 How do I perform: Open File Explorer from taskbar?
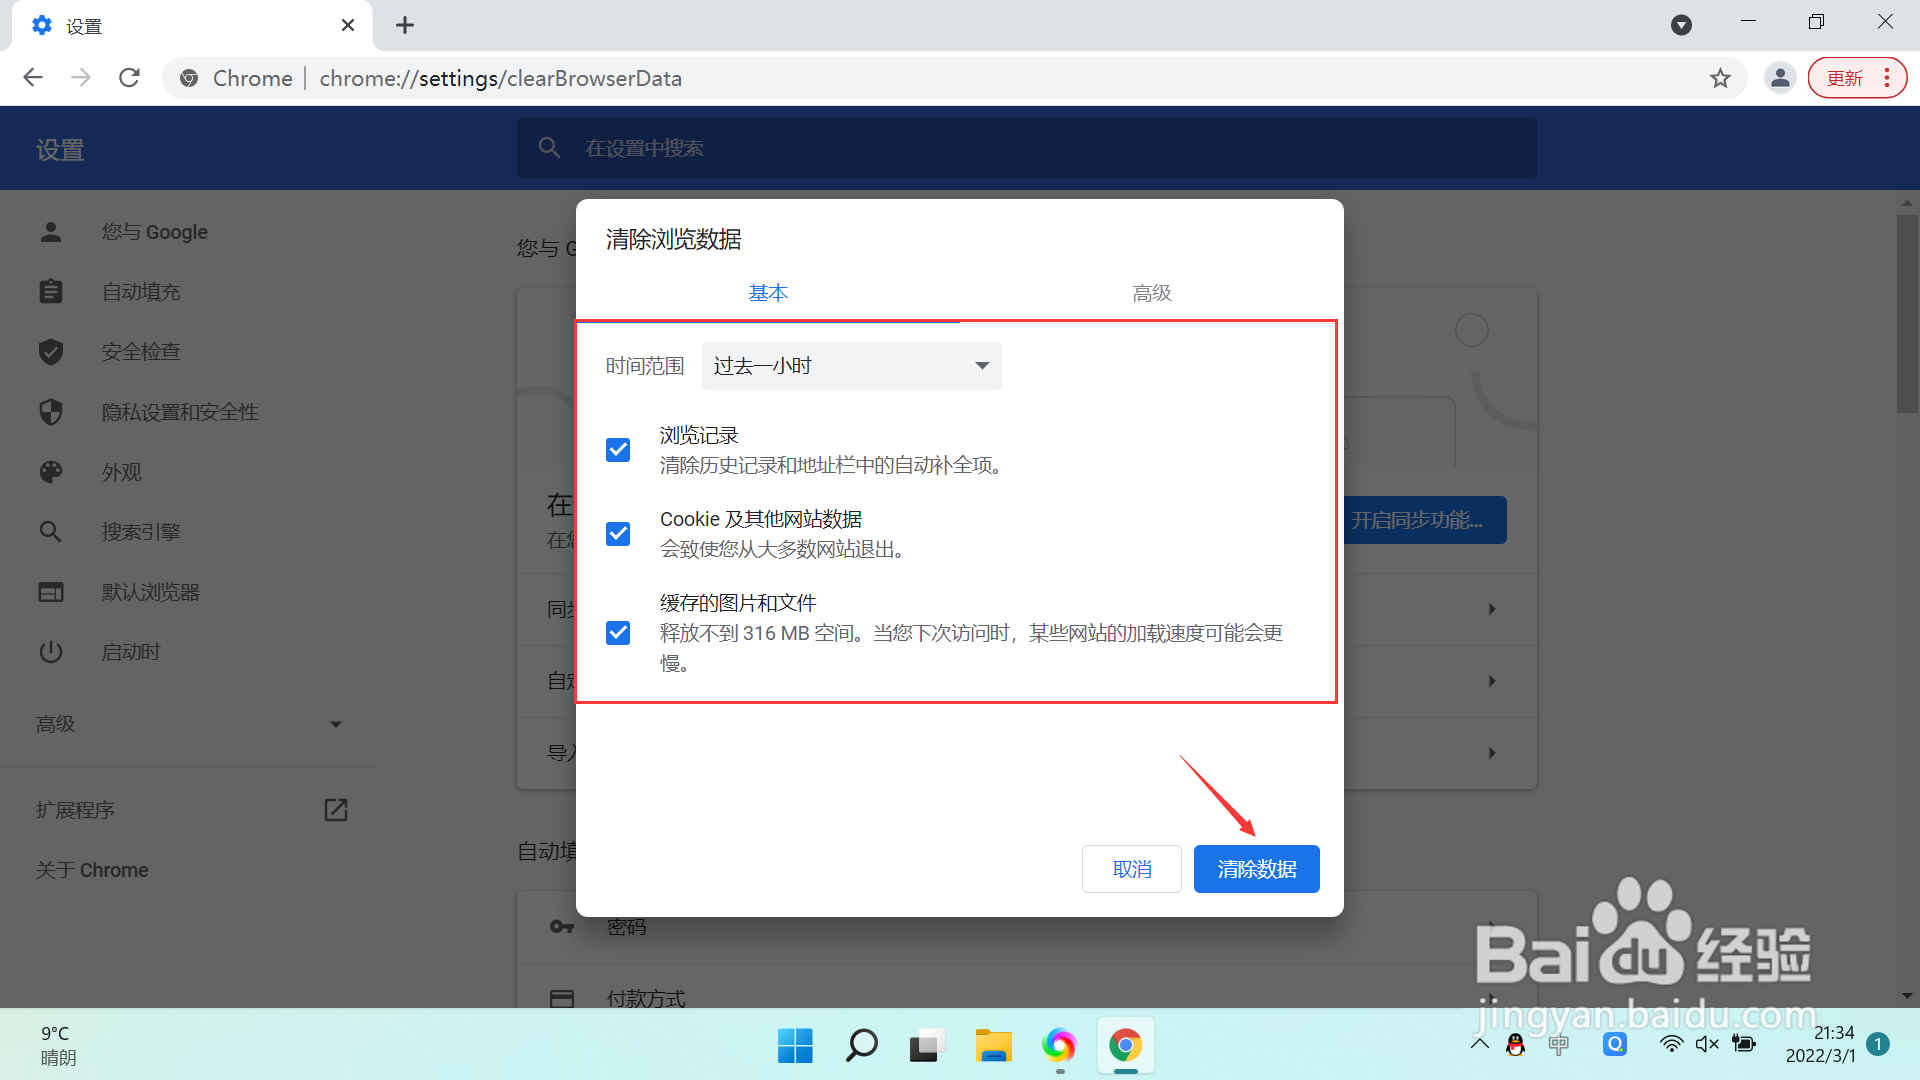pyautogui.click(x=993, y=1046)
